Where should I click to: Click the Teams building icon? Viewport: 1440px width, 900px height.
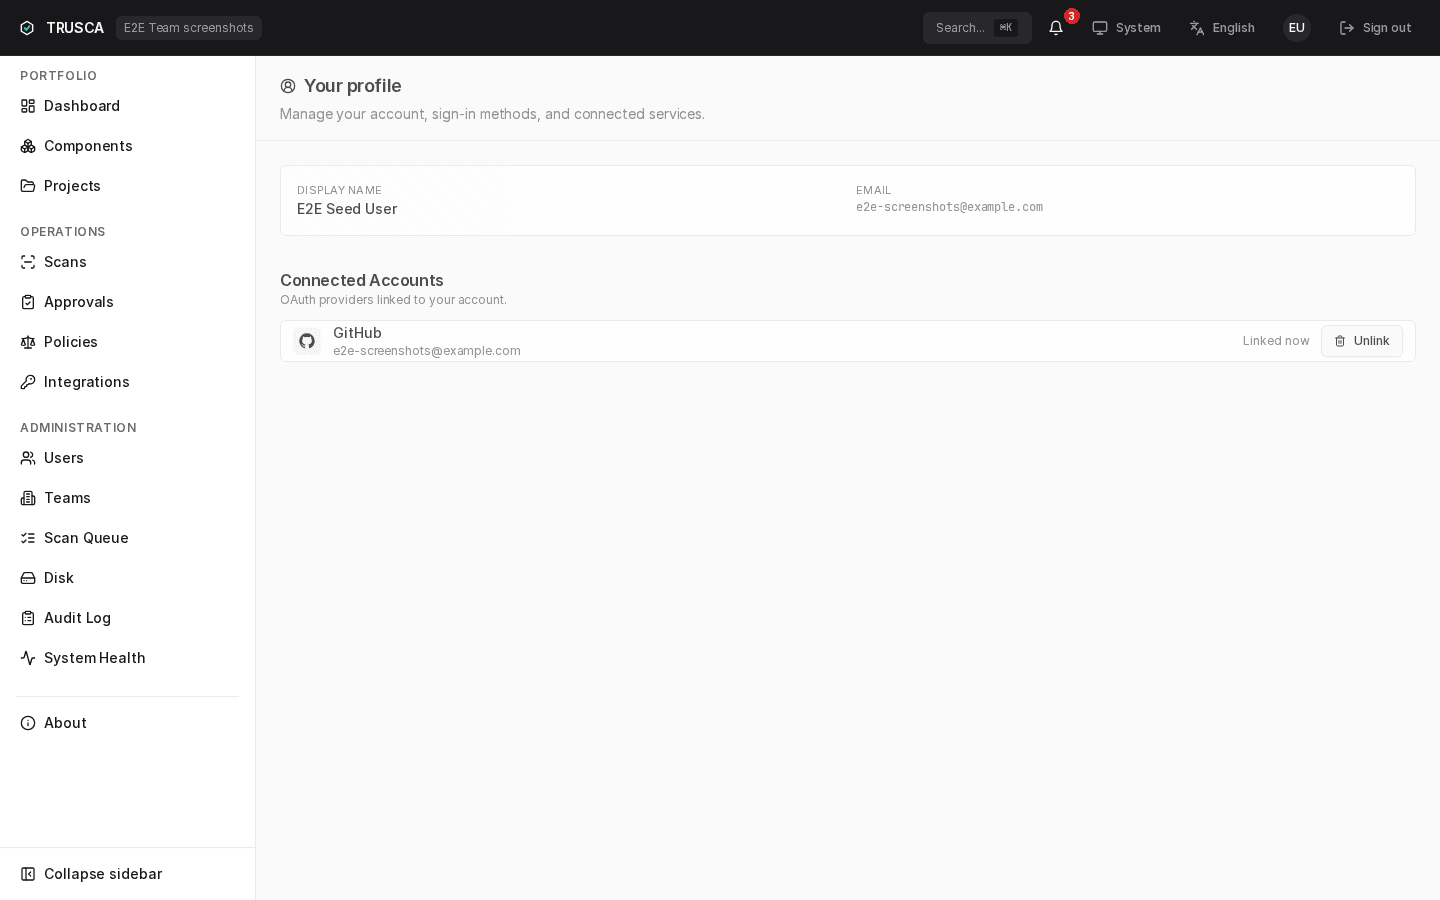tap(28, 498)
